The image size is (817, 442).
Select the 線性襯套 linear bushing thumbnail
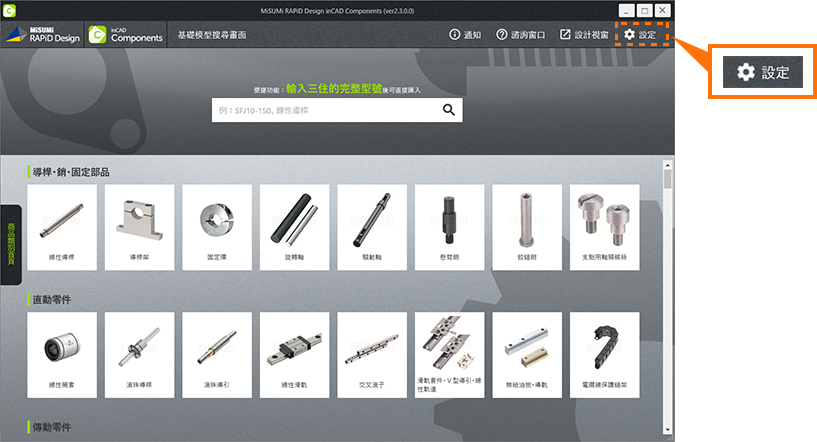tap(61, 355)
